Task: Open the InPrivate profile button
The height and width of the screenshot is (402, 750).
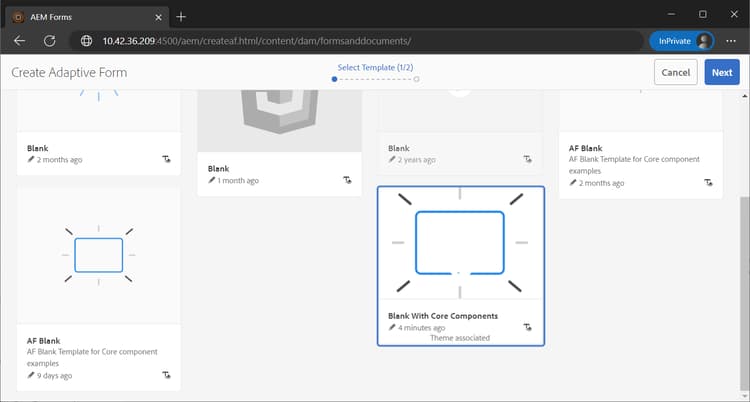Action: (x=682, y=41)
